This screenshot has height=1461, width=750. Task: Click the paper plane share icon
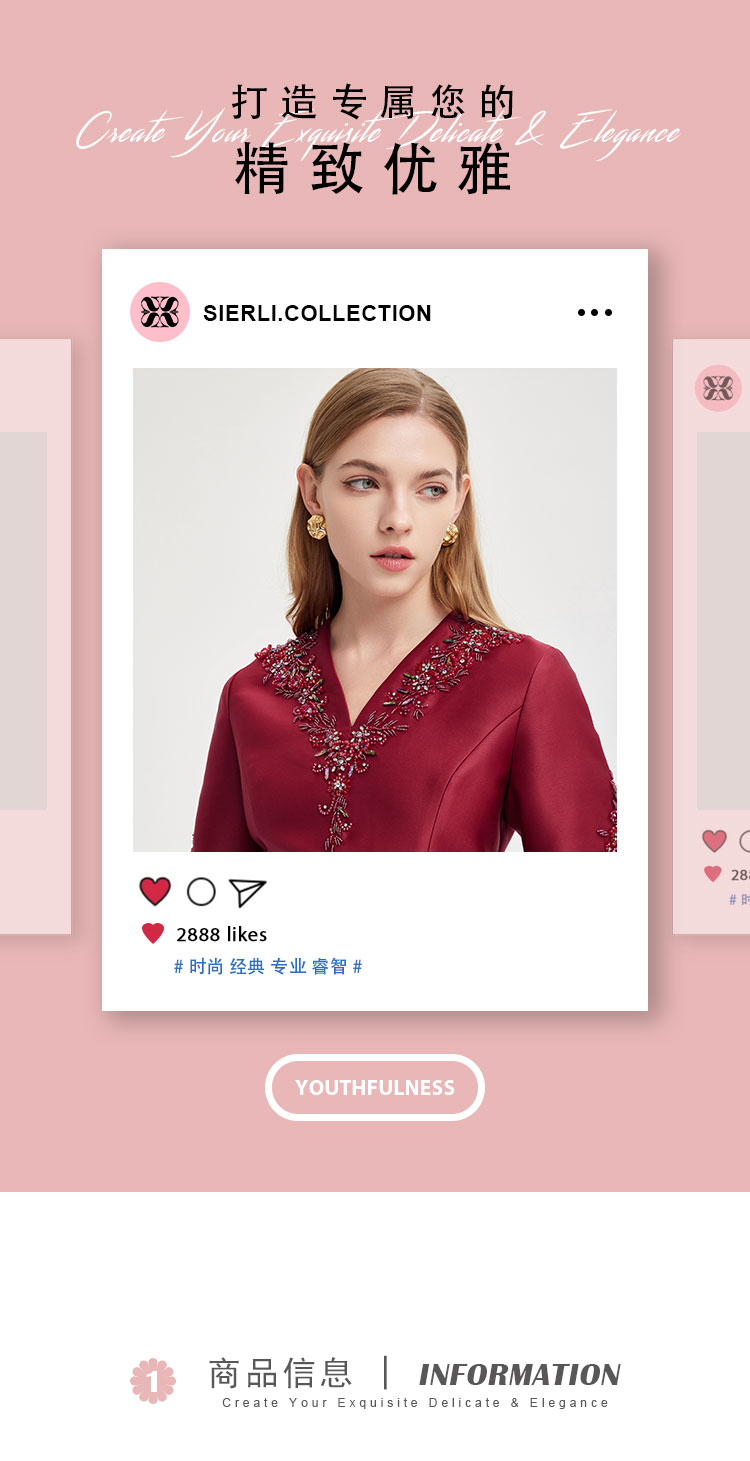point(247,892)
